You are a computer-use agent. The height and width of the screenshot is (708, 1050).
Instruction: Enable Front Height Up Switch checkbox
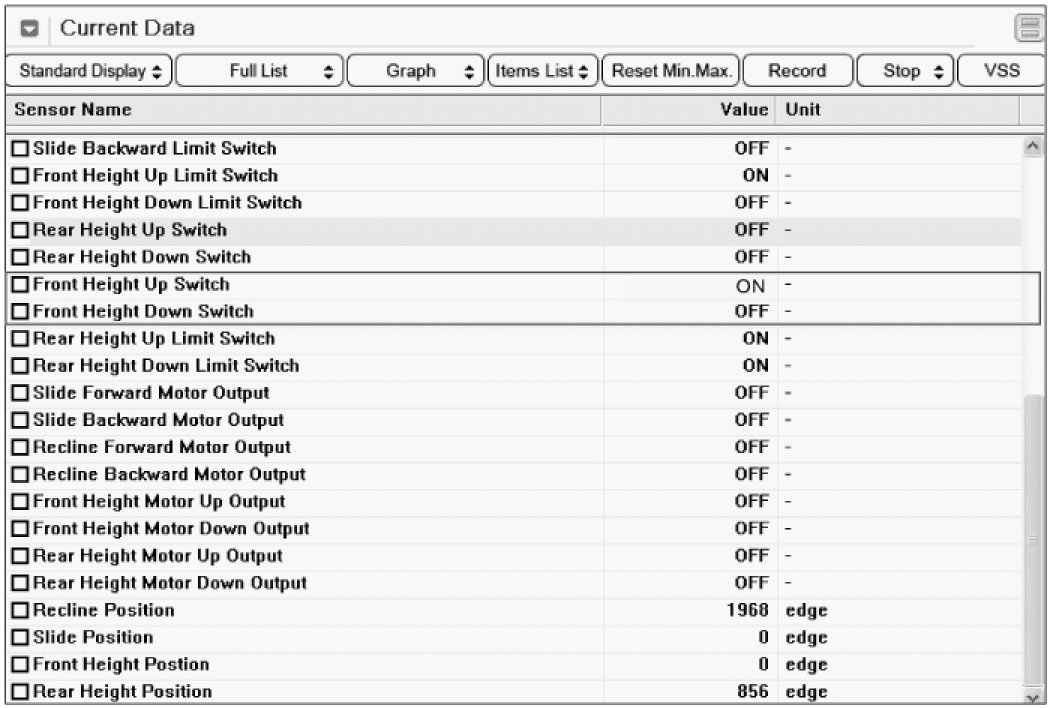coord(20,285)
